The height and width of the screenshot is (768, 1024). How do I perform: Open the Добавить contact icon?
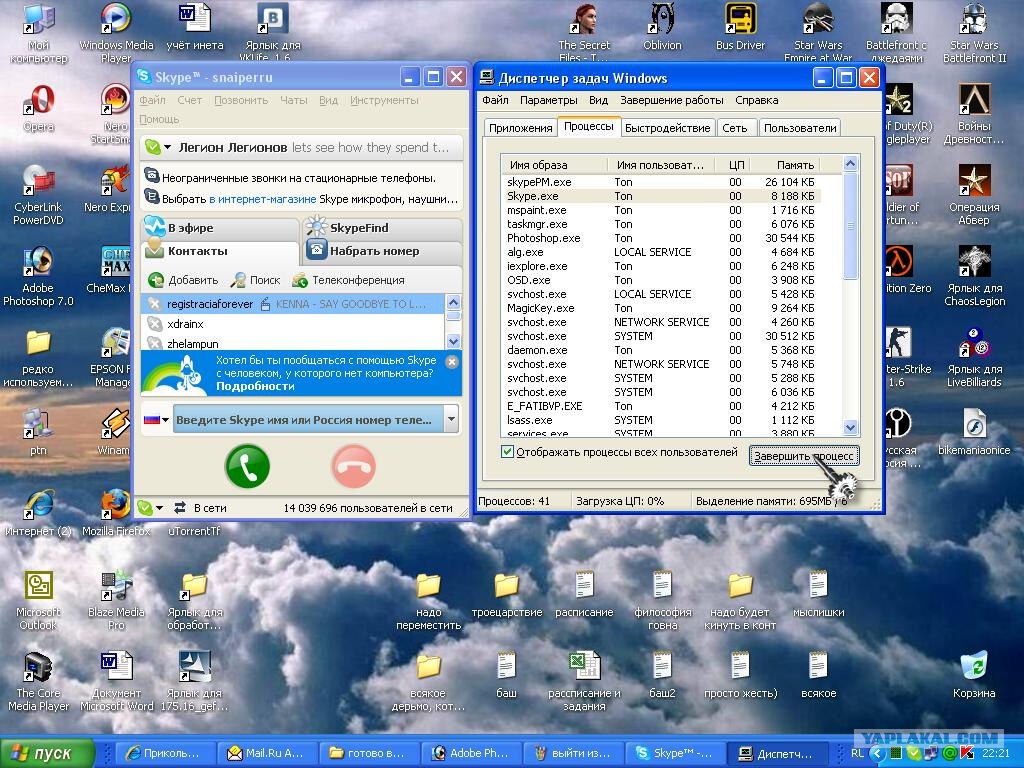[x=156, y=280]
